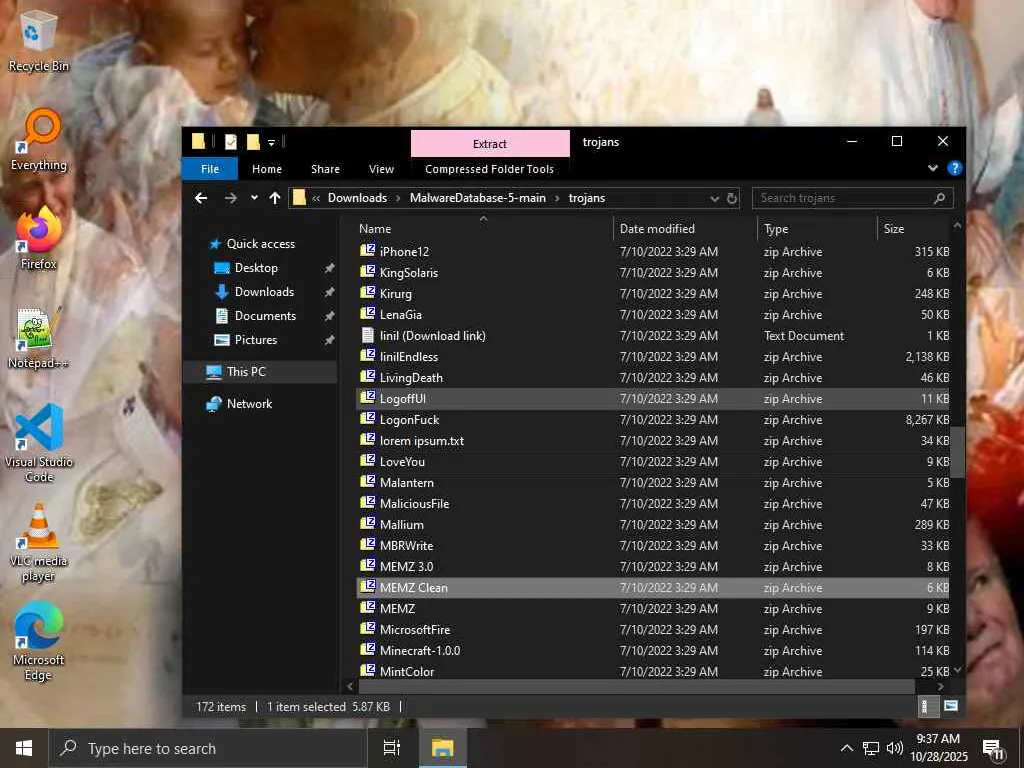The image size is (1024, 768).
Task: Sort files by Date modified column
Action: tap(657, 229)
